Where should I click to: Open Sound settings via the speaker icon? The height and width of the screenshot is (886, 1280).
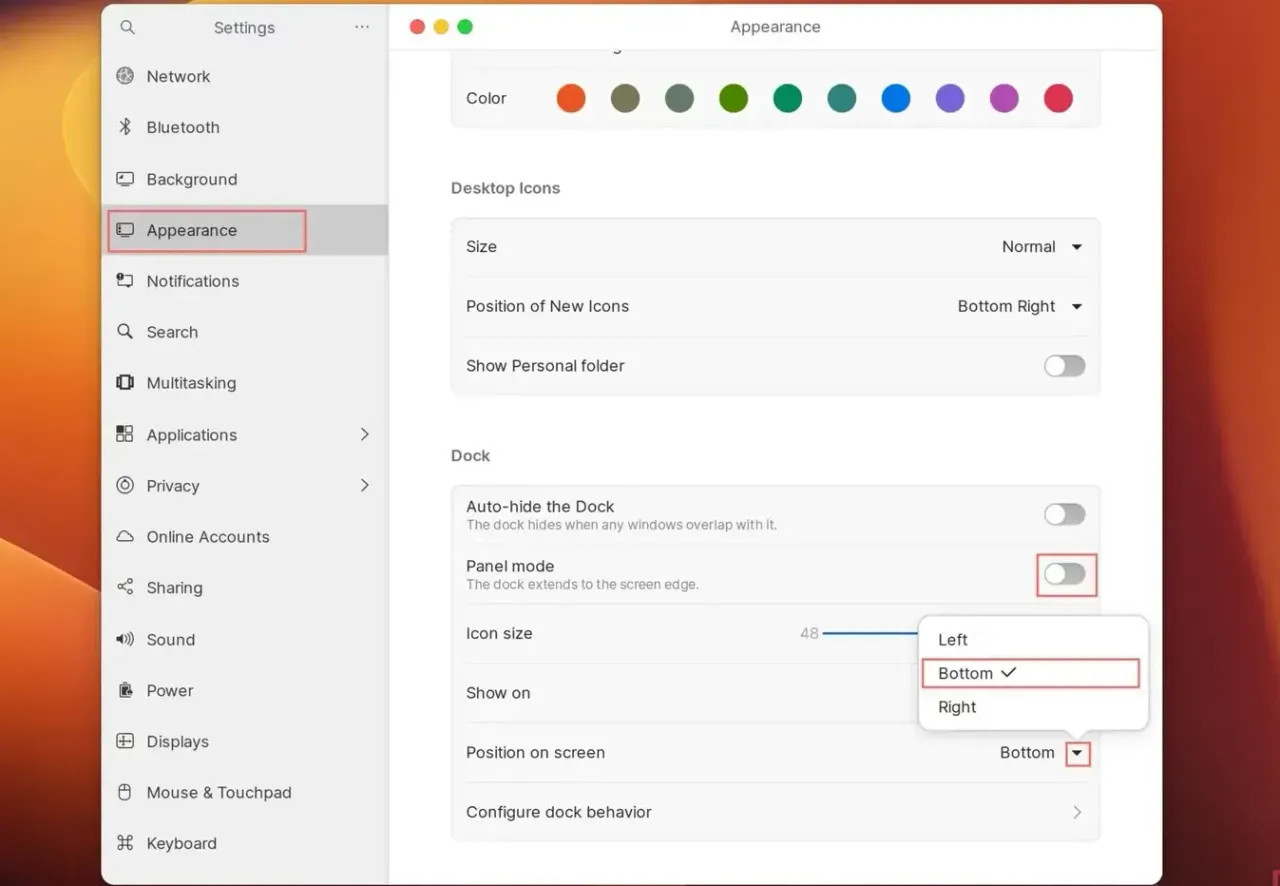click(124, 639)
